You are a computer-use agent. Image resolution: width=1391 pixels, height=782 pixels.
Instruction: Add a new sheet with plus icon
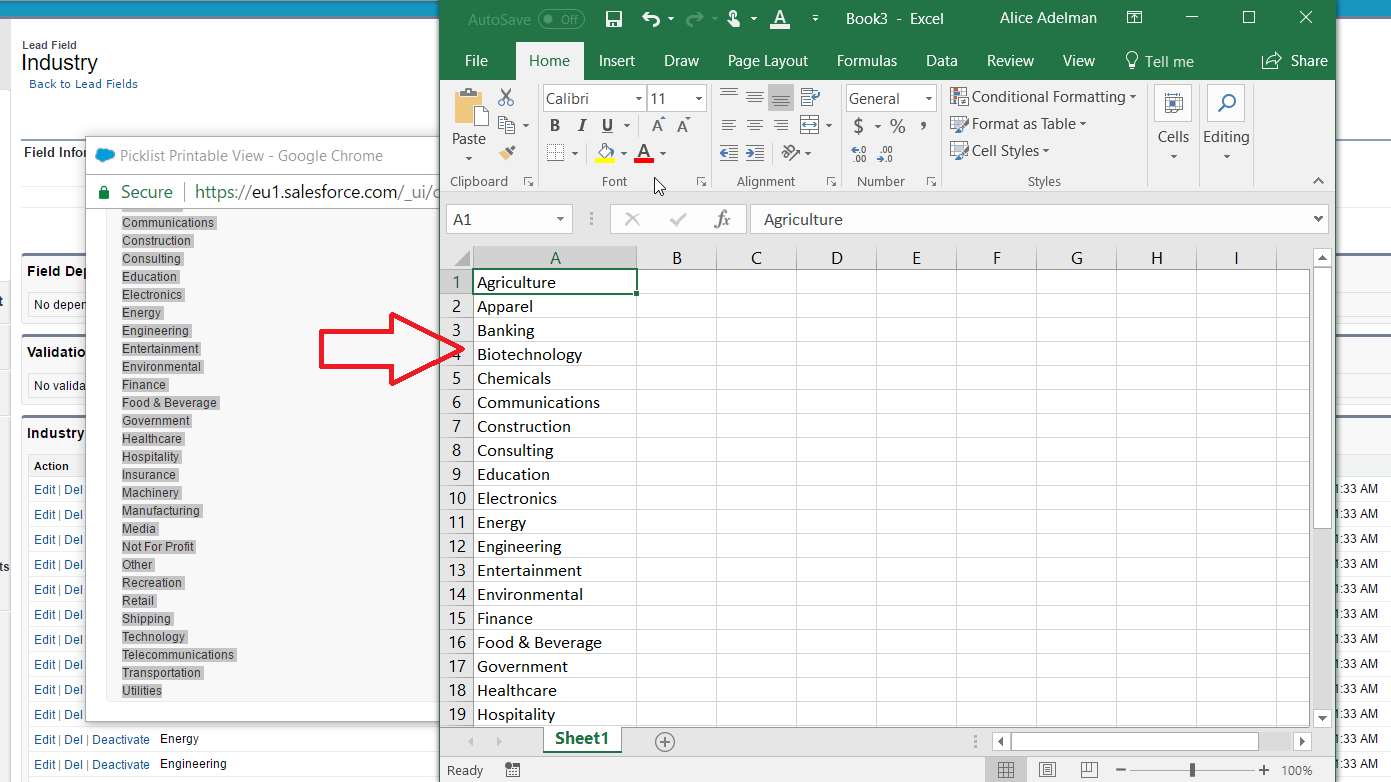(665, 741)
